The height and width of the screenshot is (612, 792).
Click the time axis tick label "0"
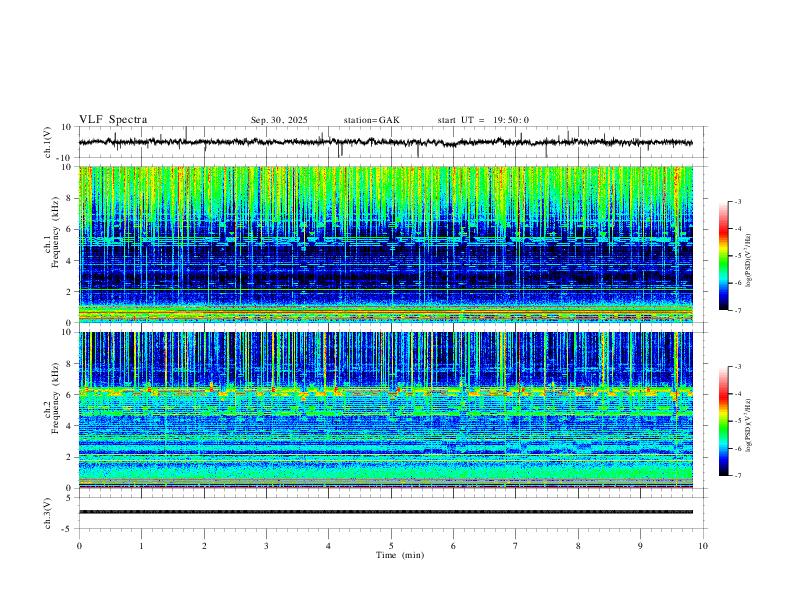tap(79, 546)
